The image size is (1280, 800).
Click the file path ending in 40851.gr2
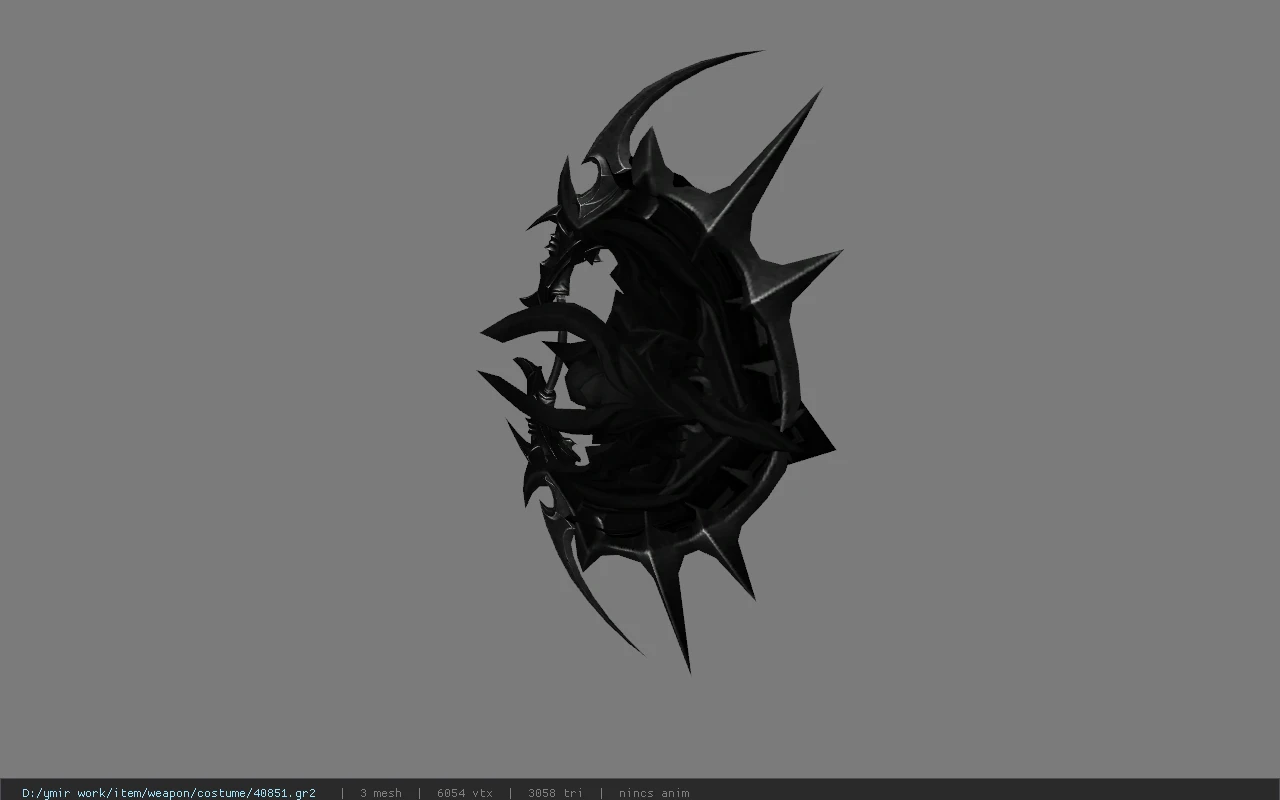pos(169,793)
